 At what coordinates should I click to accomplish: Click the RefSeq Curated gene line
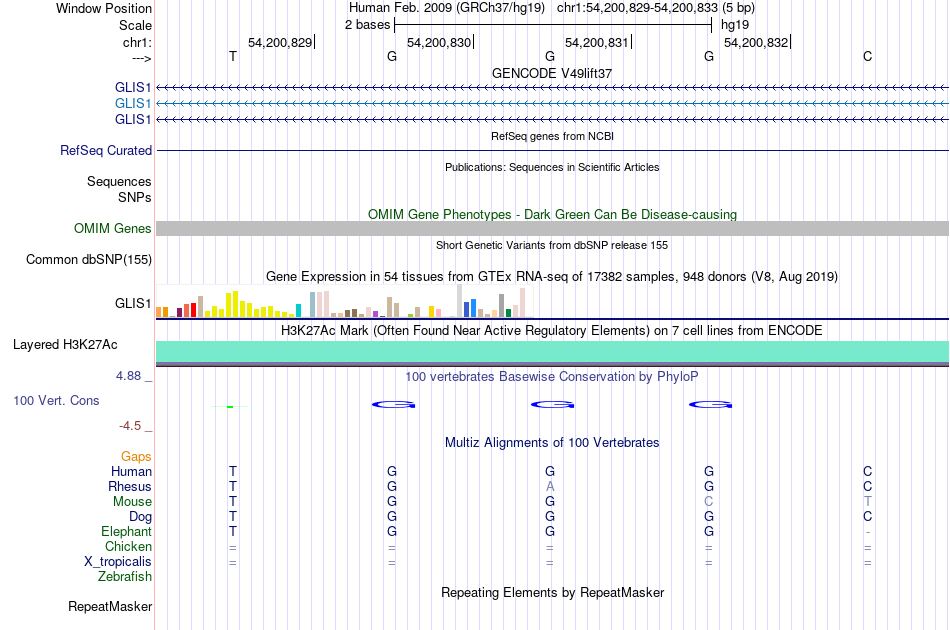[x=553, y=150]
